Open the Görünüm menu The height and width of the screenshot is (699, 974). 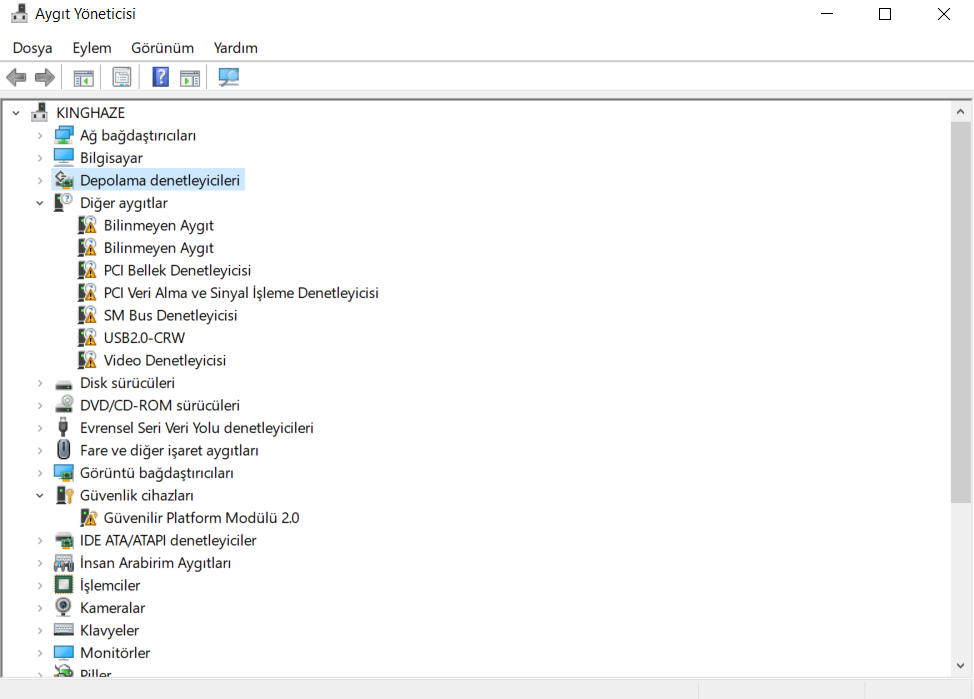tap(162, 48)
